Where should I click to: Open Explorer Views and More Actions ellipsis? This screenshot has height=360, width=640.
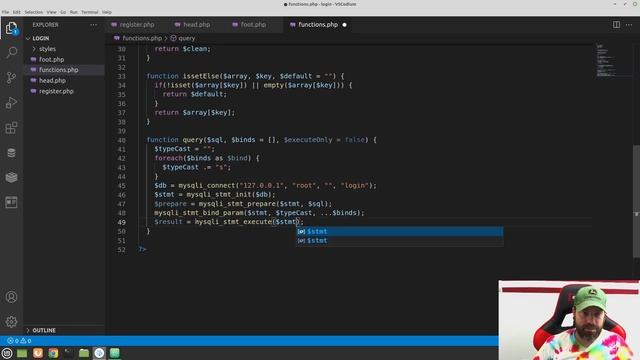coord(94,25)
